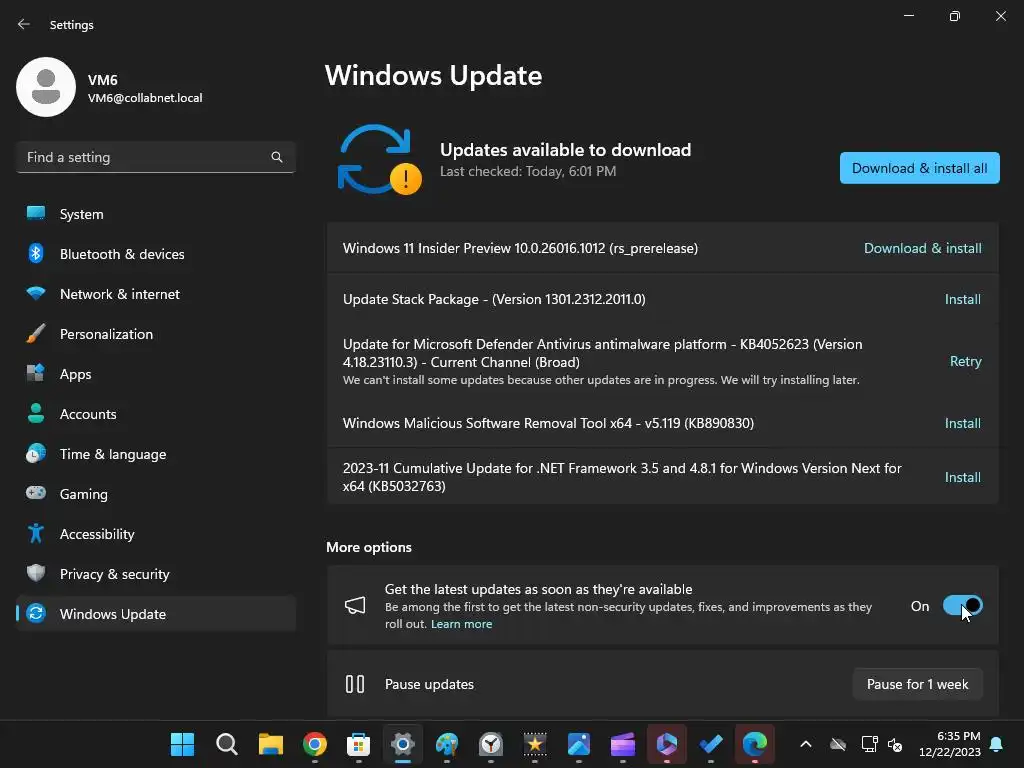Open the VM6 user profile avatar
Screen dimensions: 1024x768
[x=46, y=87]
